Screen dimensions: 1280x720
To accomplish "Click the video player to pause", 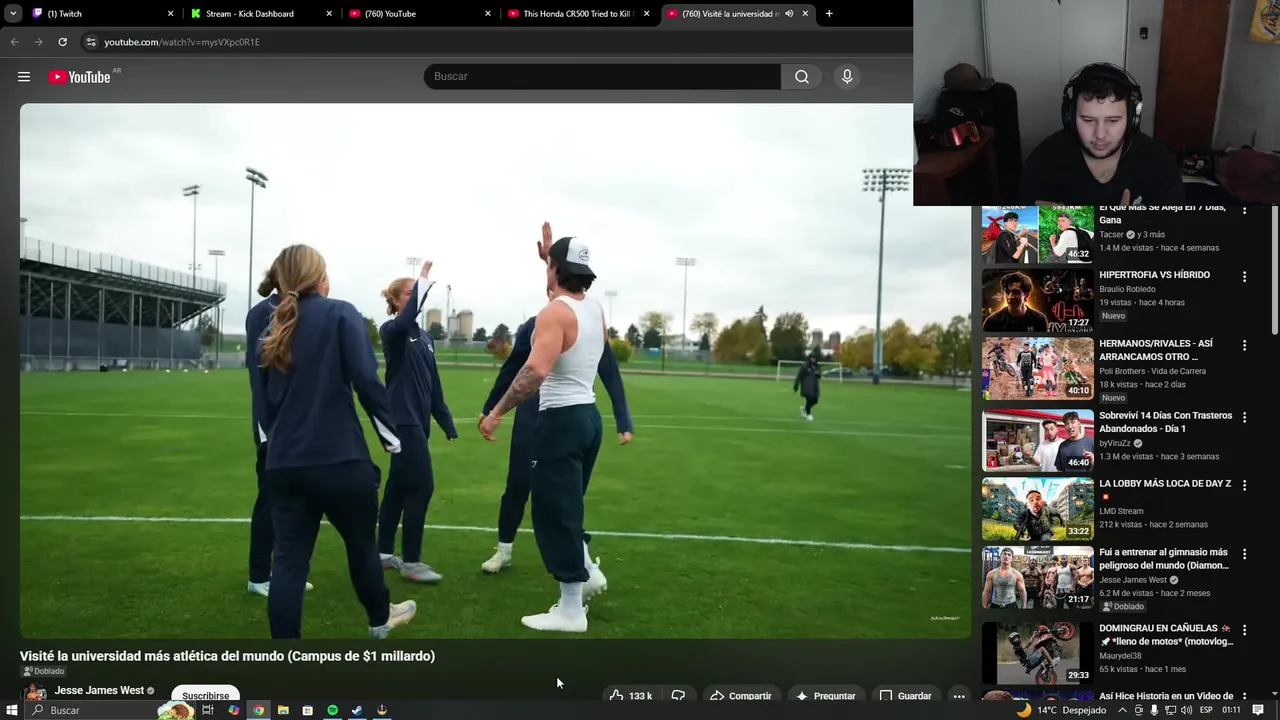I will pos(495,370).
